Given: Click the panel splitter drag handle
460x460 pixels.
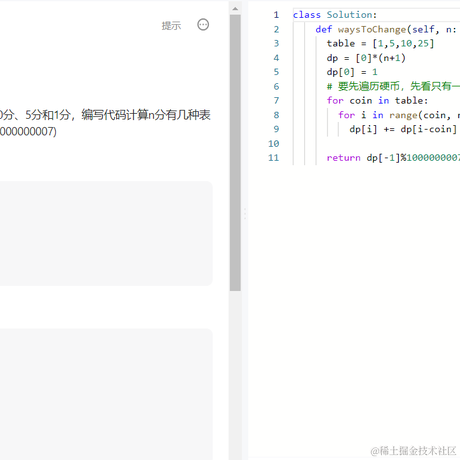Looking at the screenshot, I should coord(245,214).
